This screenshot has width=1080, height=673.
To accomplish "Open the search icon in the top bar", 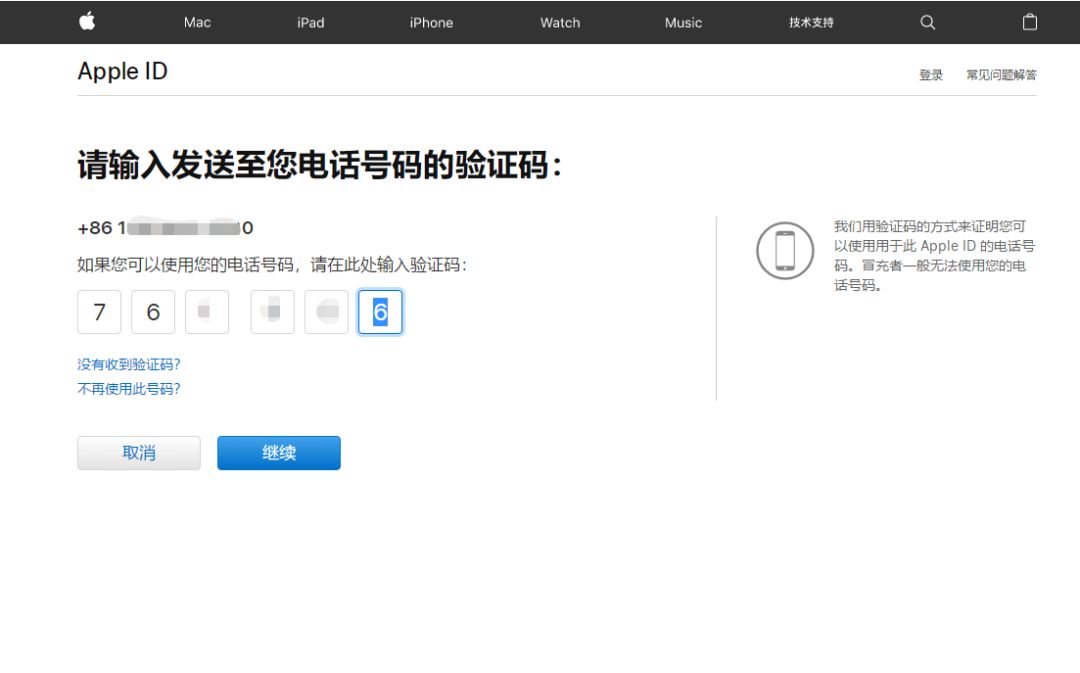I will click(x=927, y=22).
